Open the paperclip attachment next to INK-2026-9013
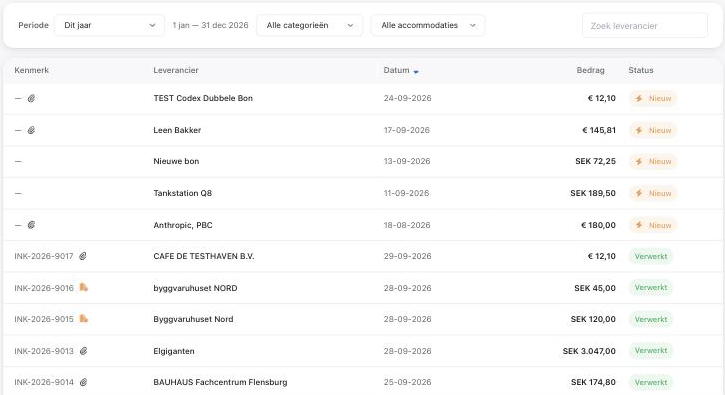This screenshot has width=725, height=395. coord(84,351)
